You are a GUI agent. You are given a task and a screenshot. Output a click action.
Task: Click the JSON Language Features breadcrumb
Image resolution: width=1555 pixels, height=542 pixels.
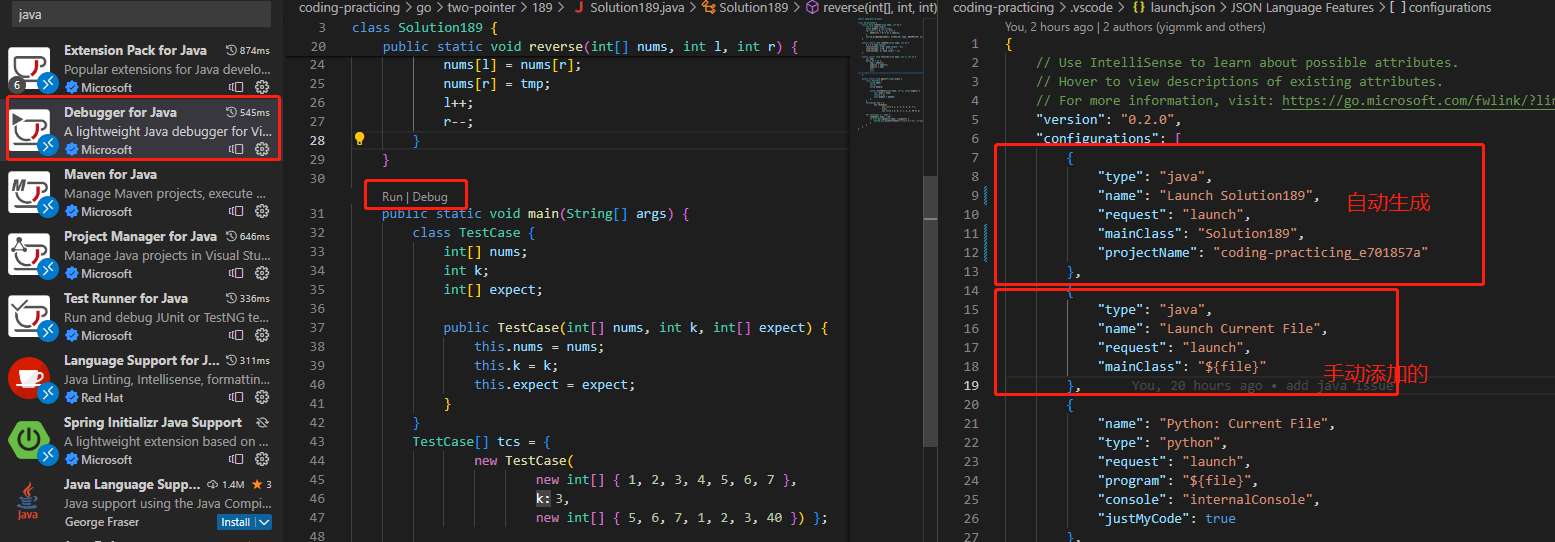(1303, 7)
